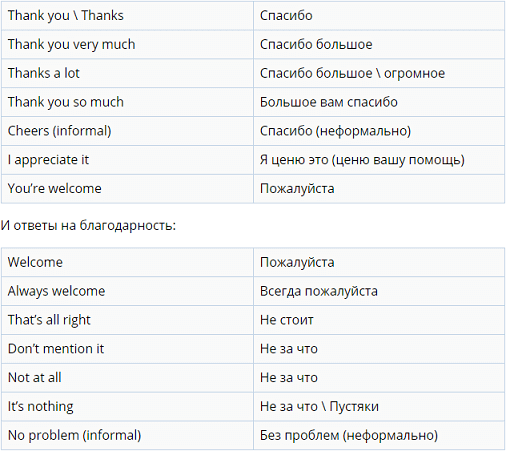Click the 'Thanks a lot' cell
Viewport: 506px width, 451px height.
(x=127, y=73)
